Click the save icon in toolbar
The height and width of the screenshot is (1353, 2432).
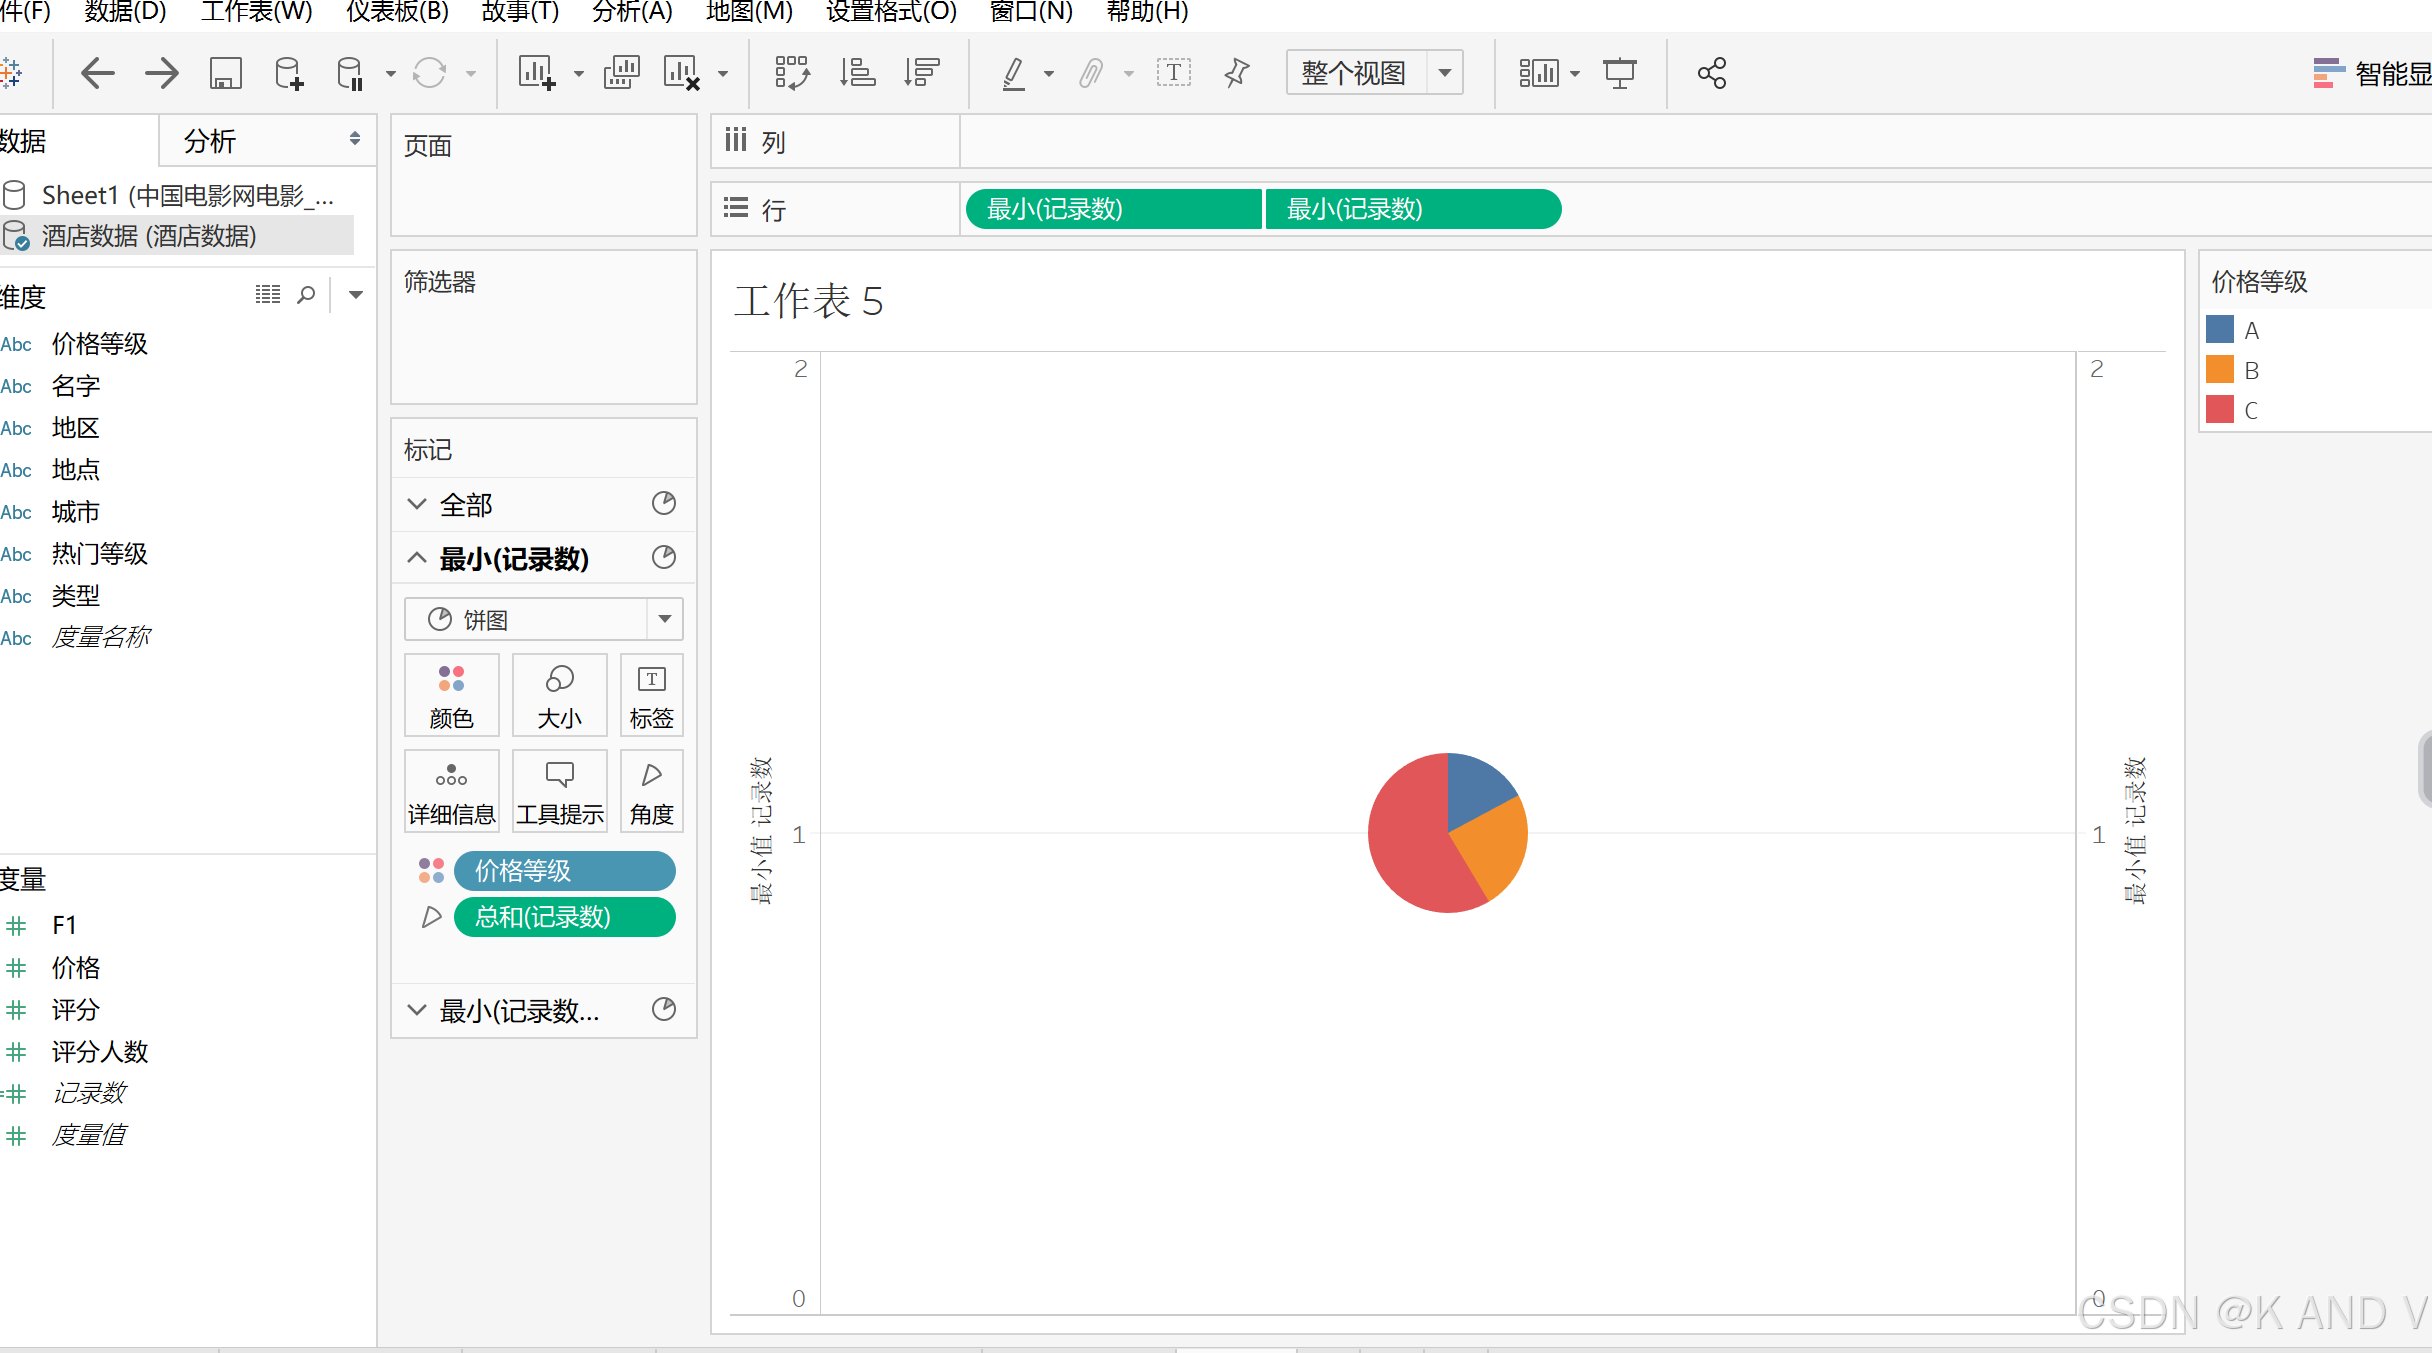pyautogui.click(x=225, y=73)
